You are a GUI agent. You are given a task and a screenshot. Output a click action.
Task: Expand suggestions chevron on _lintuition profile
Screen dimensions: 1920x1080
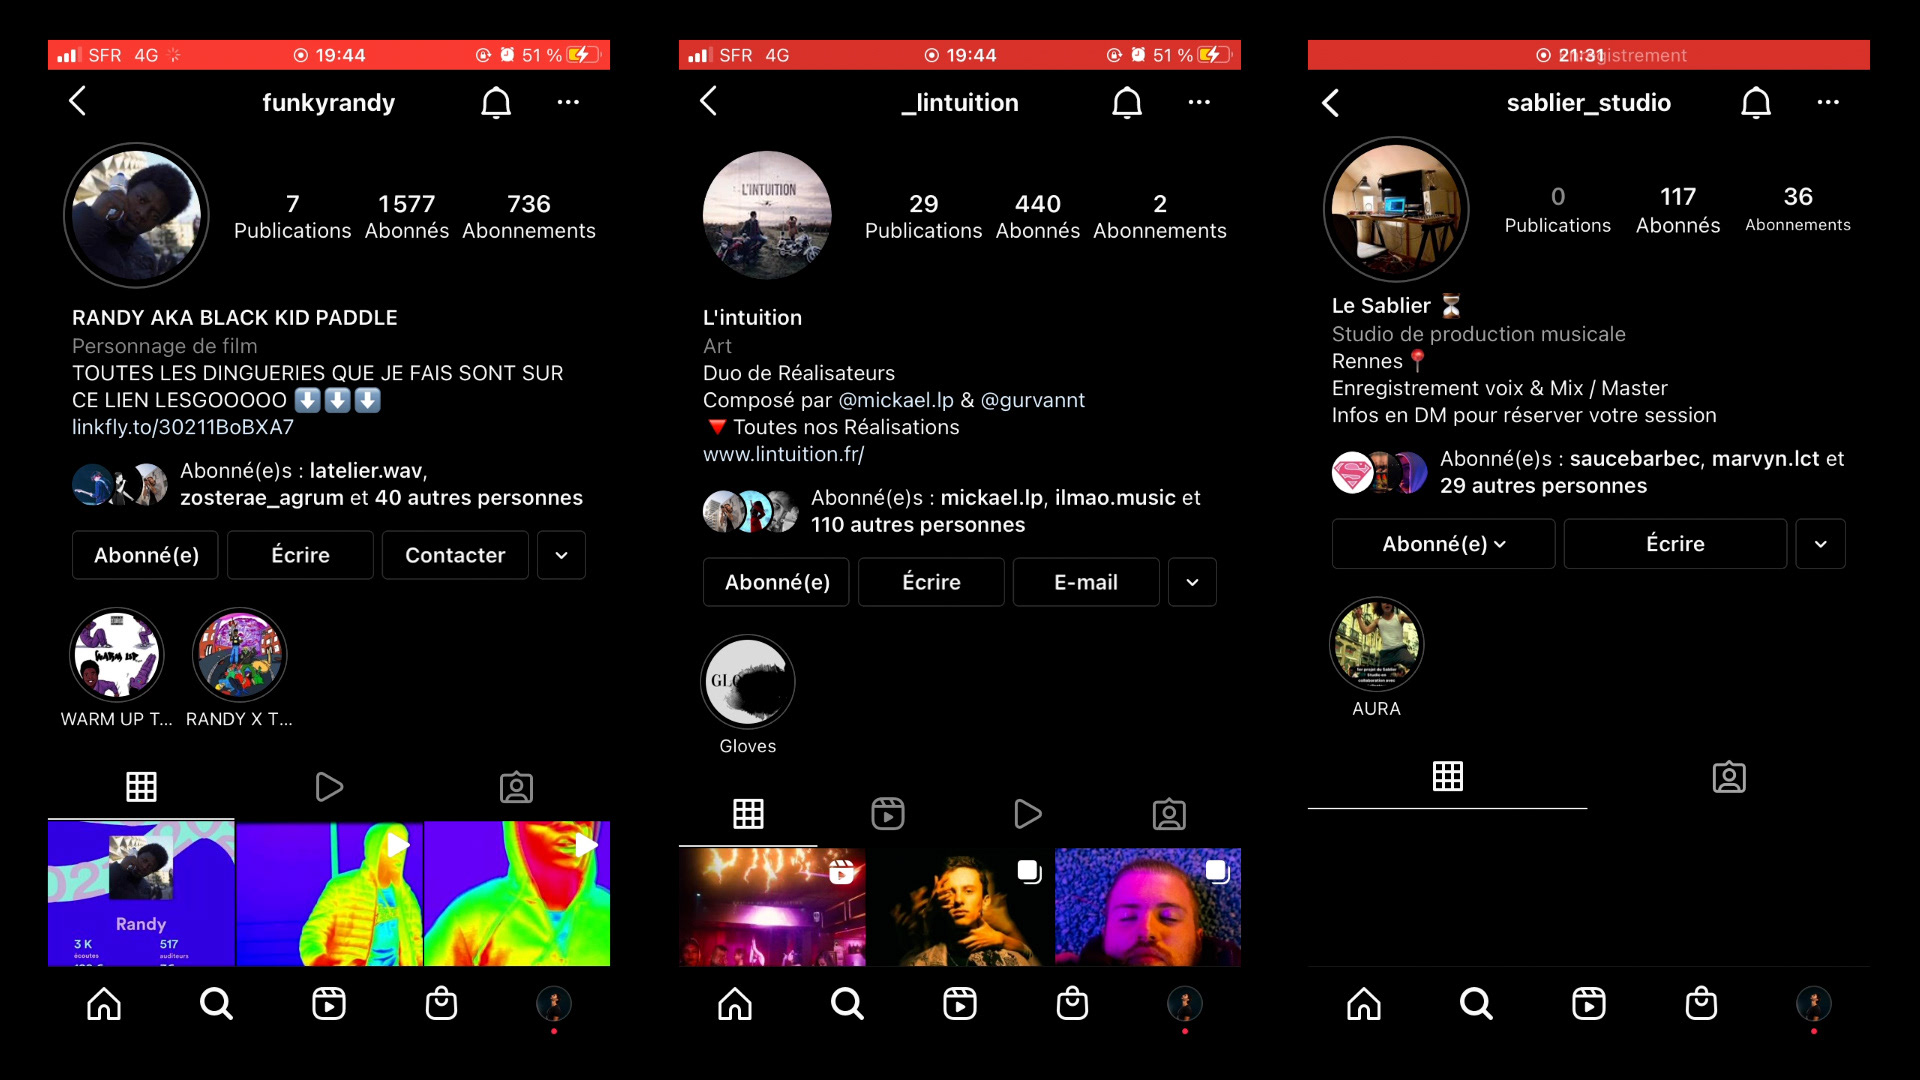[1192, 582]
